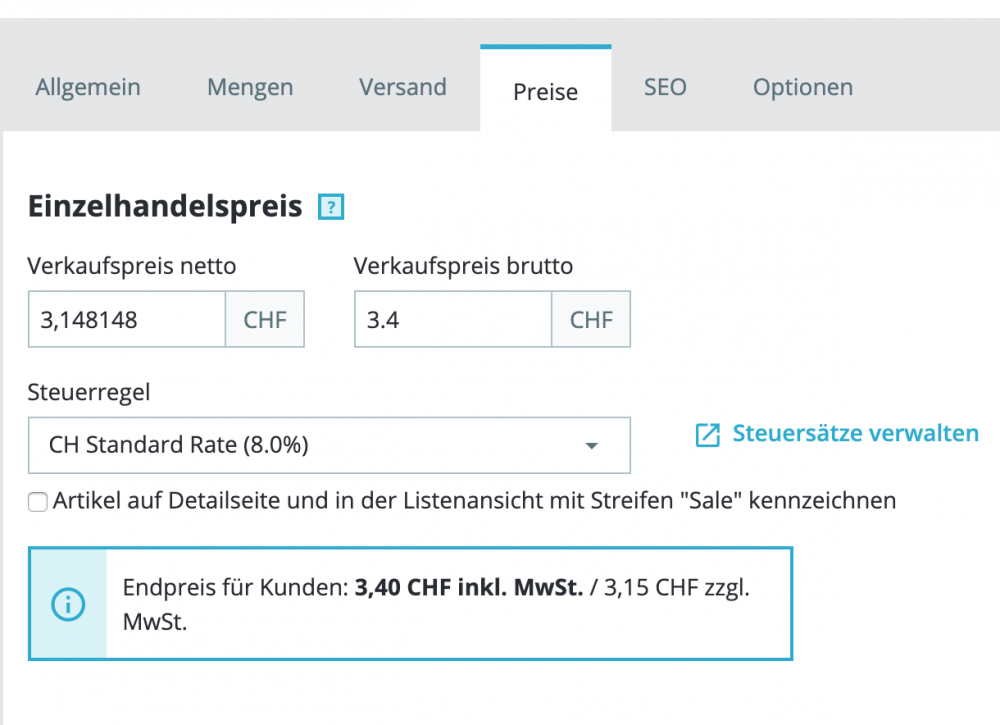
Task: Click CHF addon next to netto price
Action: (x=265, y=320)
